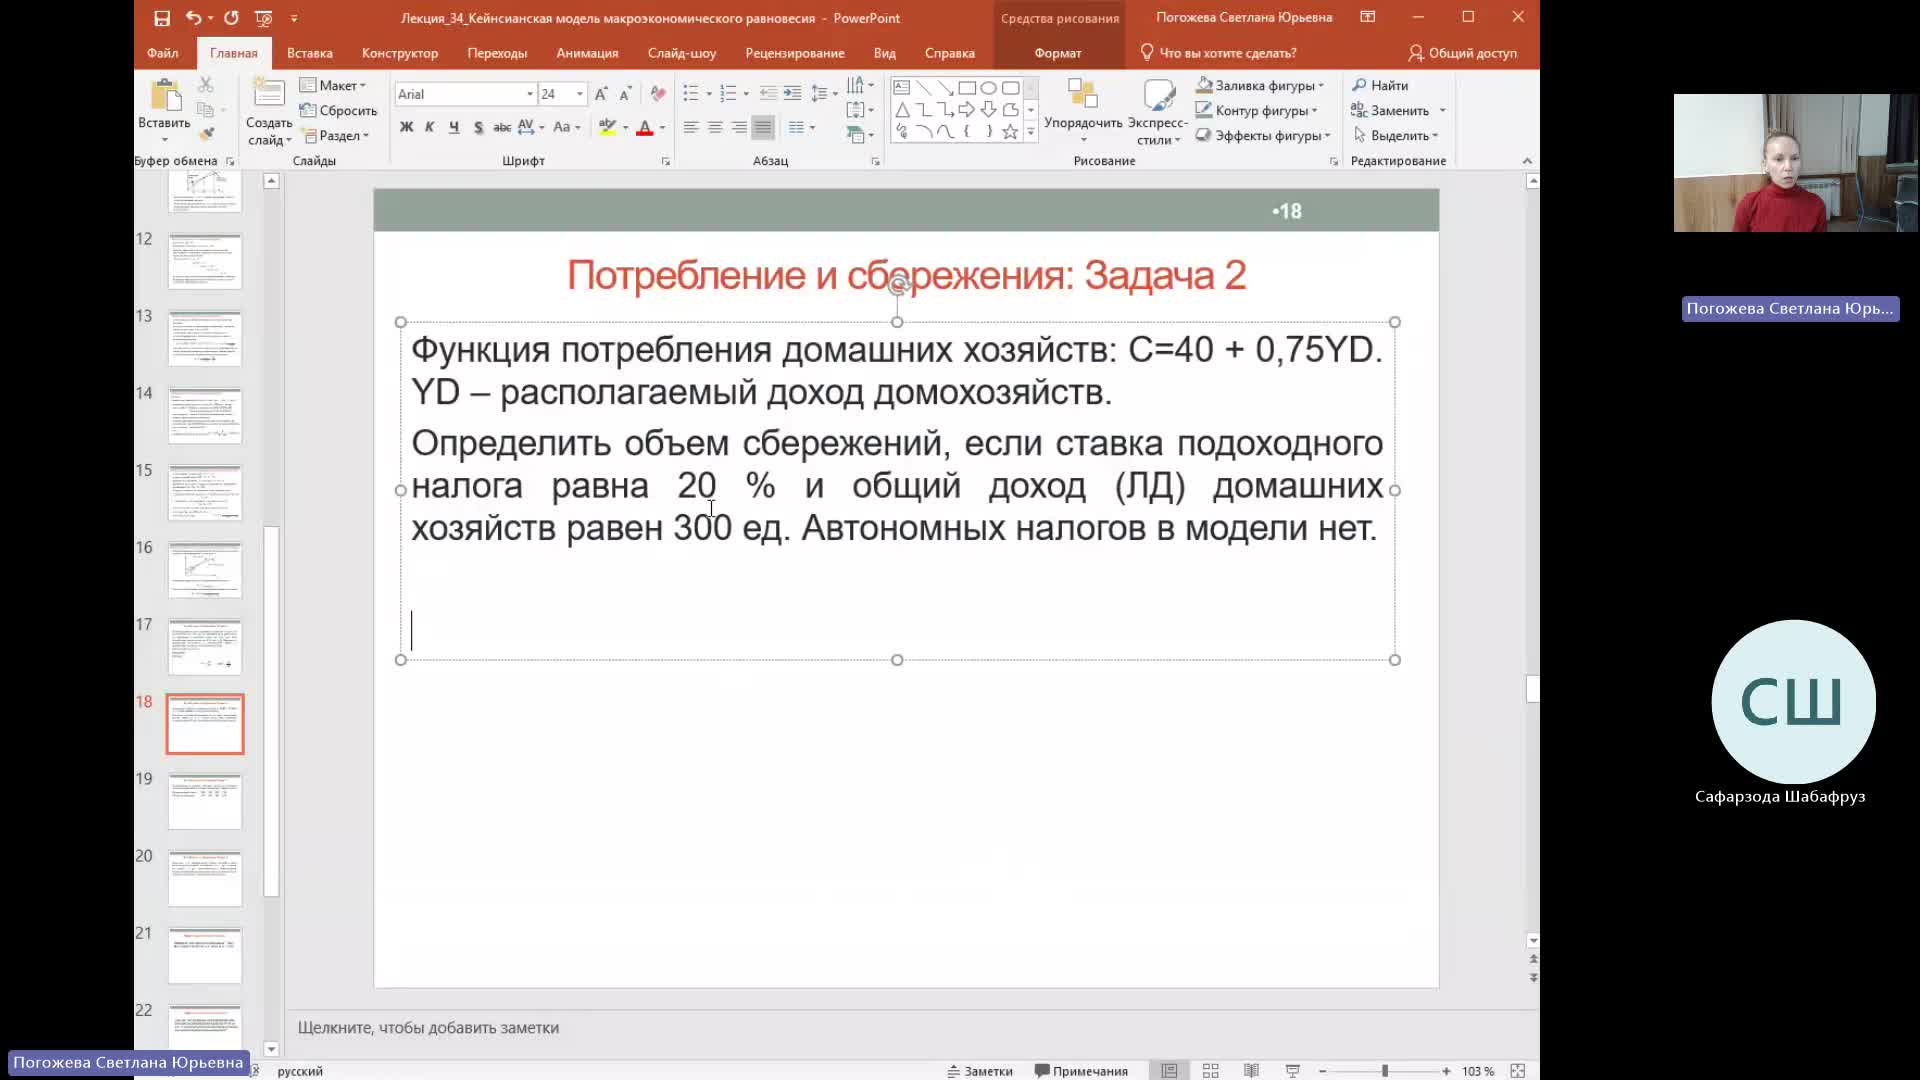Pick the five-point star shape
1920x1080 pixels.
coord(1010,131)
